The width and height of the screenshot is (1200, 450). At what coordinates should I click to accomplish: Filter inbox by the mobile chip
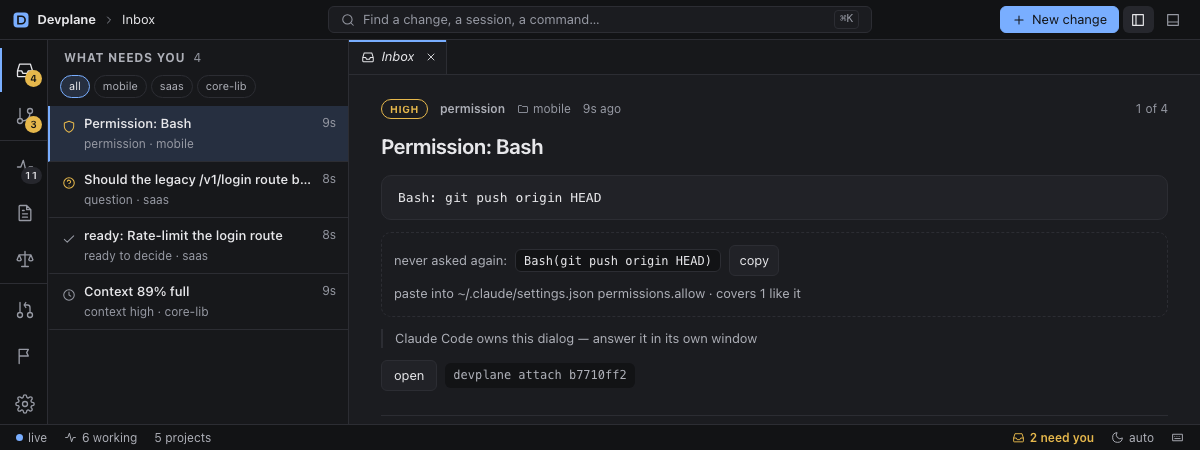click(120, 86)
